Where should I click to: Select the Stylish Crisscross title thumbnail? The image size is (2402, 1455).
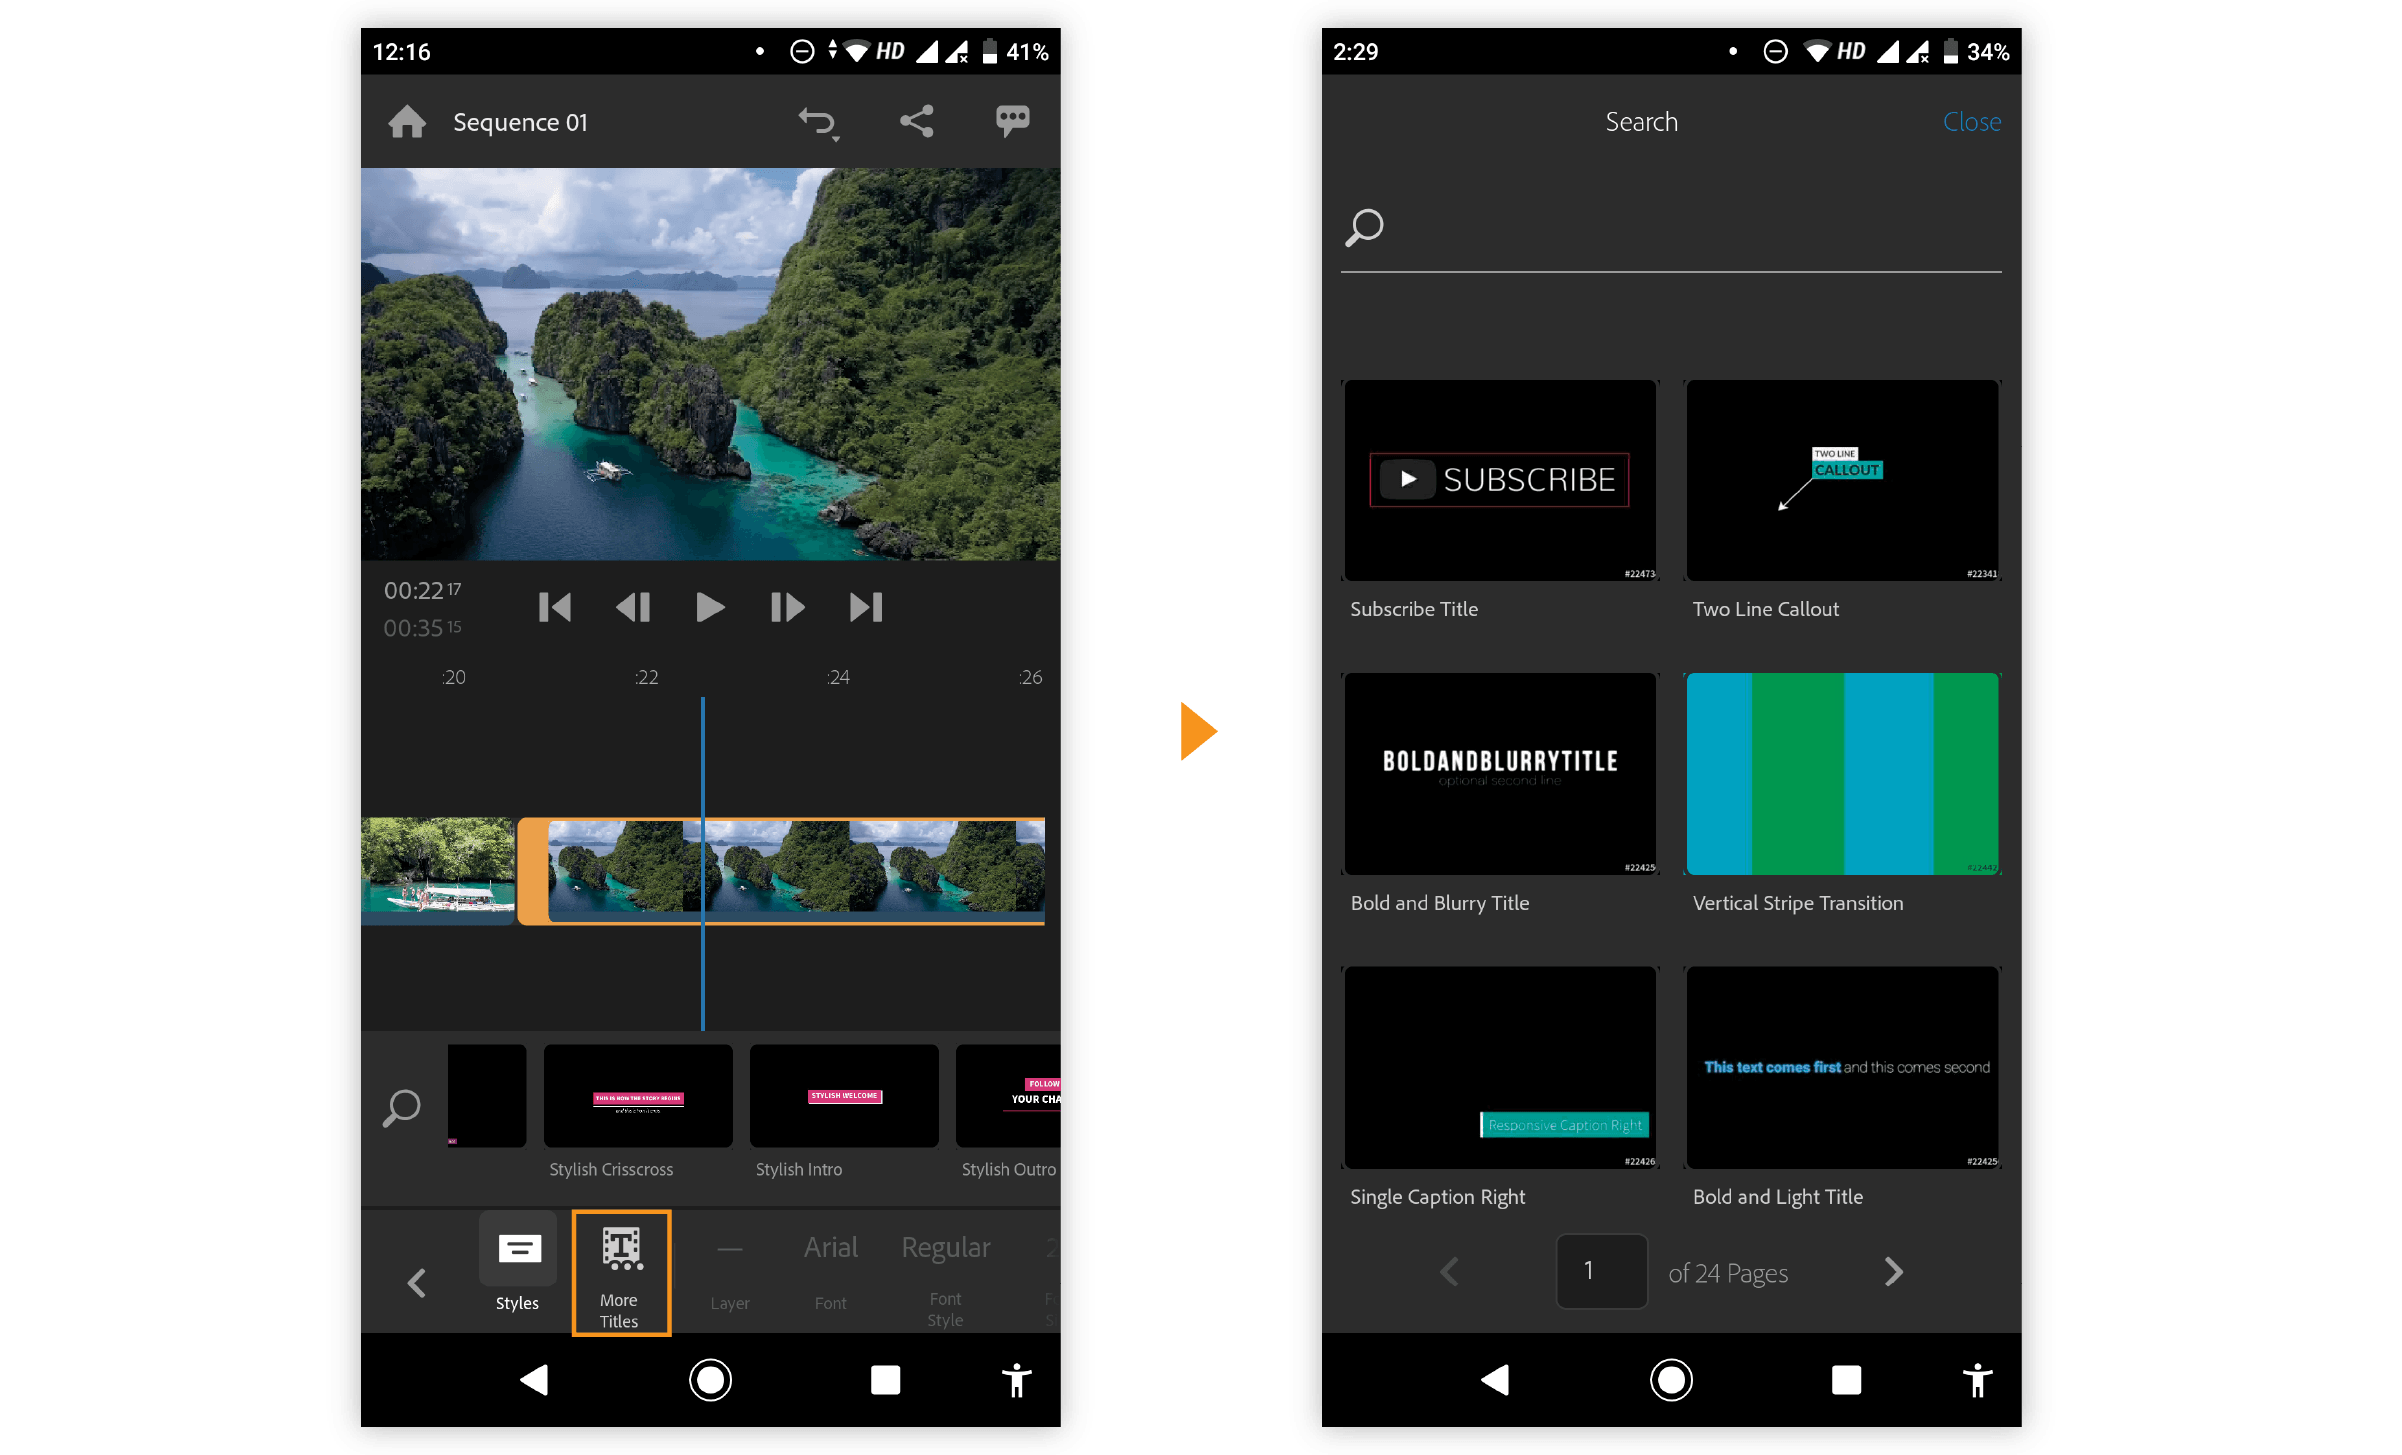pyautogui.click(x=638, y=1096)
